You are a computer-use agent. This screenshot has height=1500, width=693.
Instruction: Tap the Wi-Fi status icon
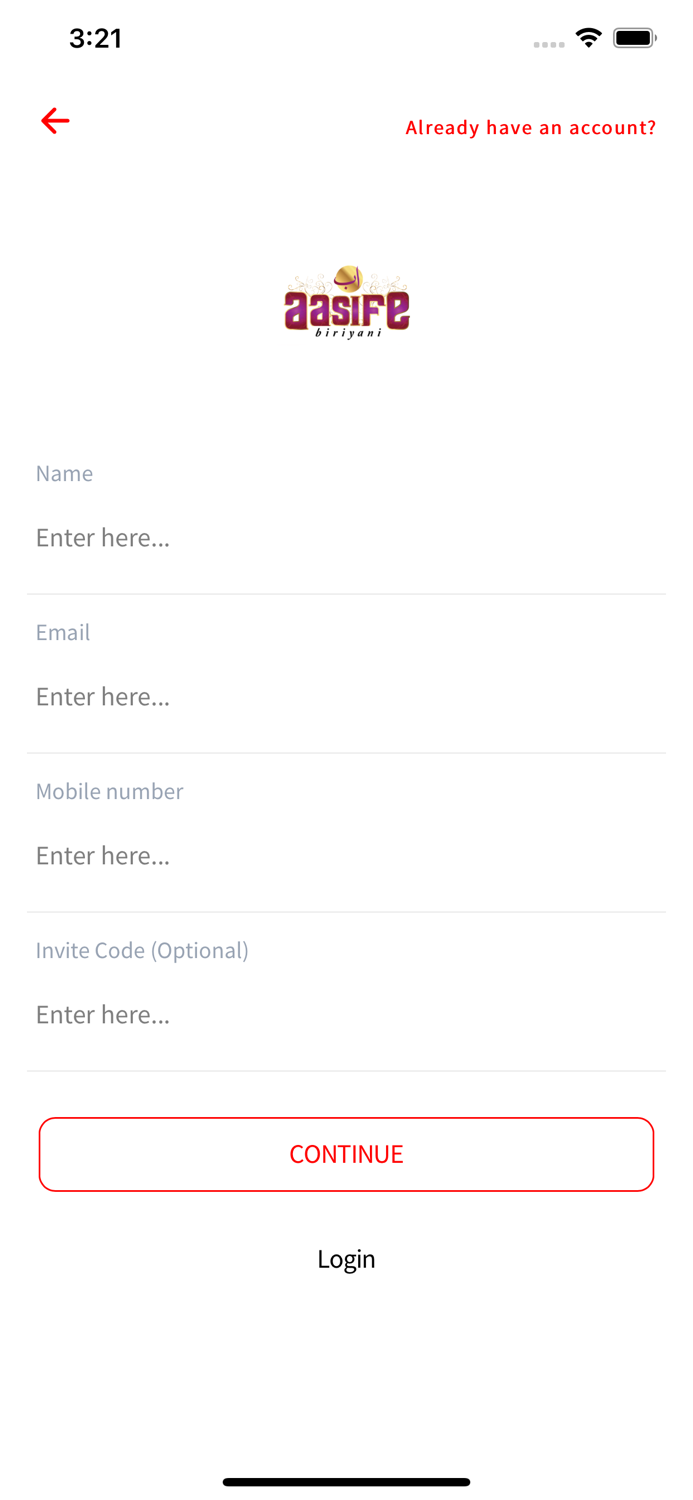pos(588,38)
